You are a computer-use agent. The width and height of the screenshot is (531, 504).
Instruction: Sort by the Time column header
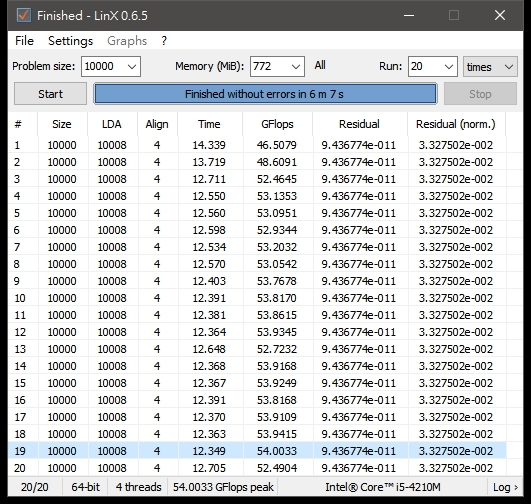pos(209,124)
